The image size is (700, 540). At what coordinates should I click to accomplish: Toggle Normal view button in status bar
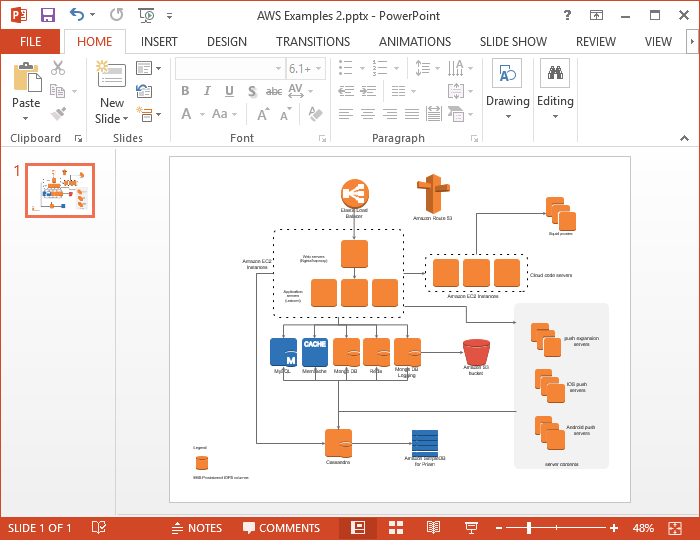(357, 527)
